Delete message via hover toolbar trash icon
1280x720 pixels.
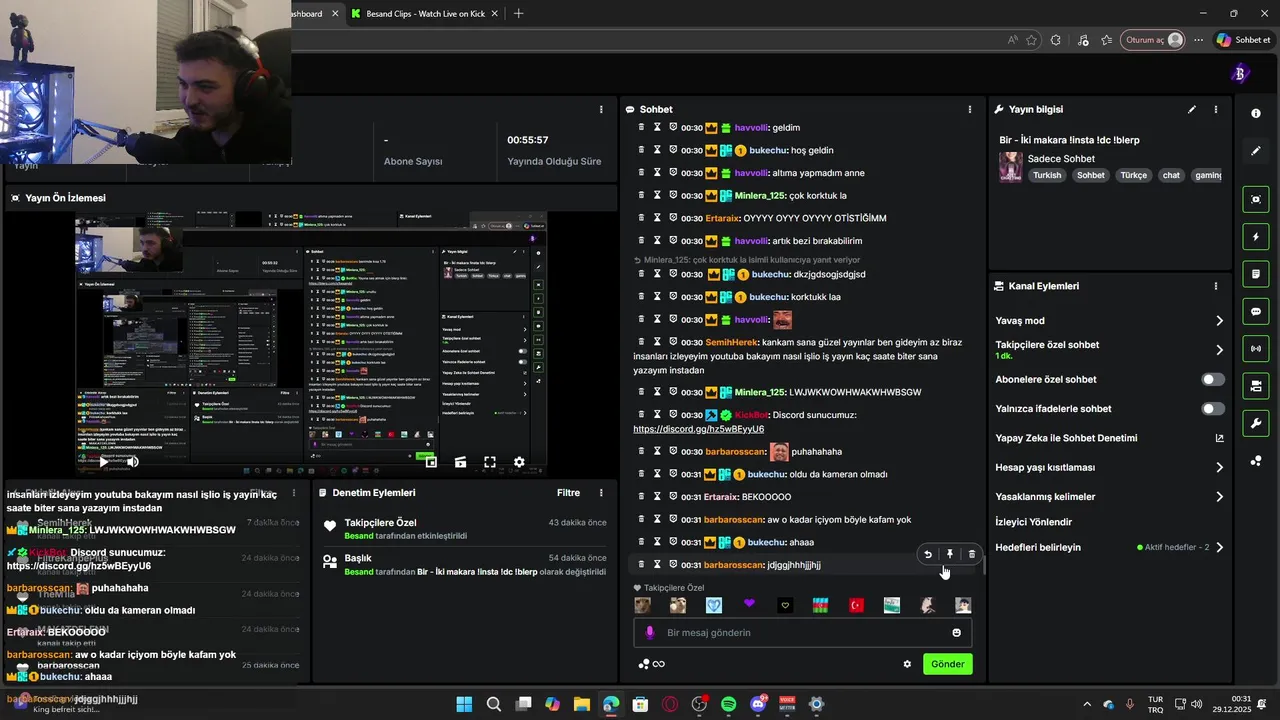pos(972,554)
